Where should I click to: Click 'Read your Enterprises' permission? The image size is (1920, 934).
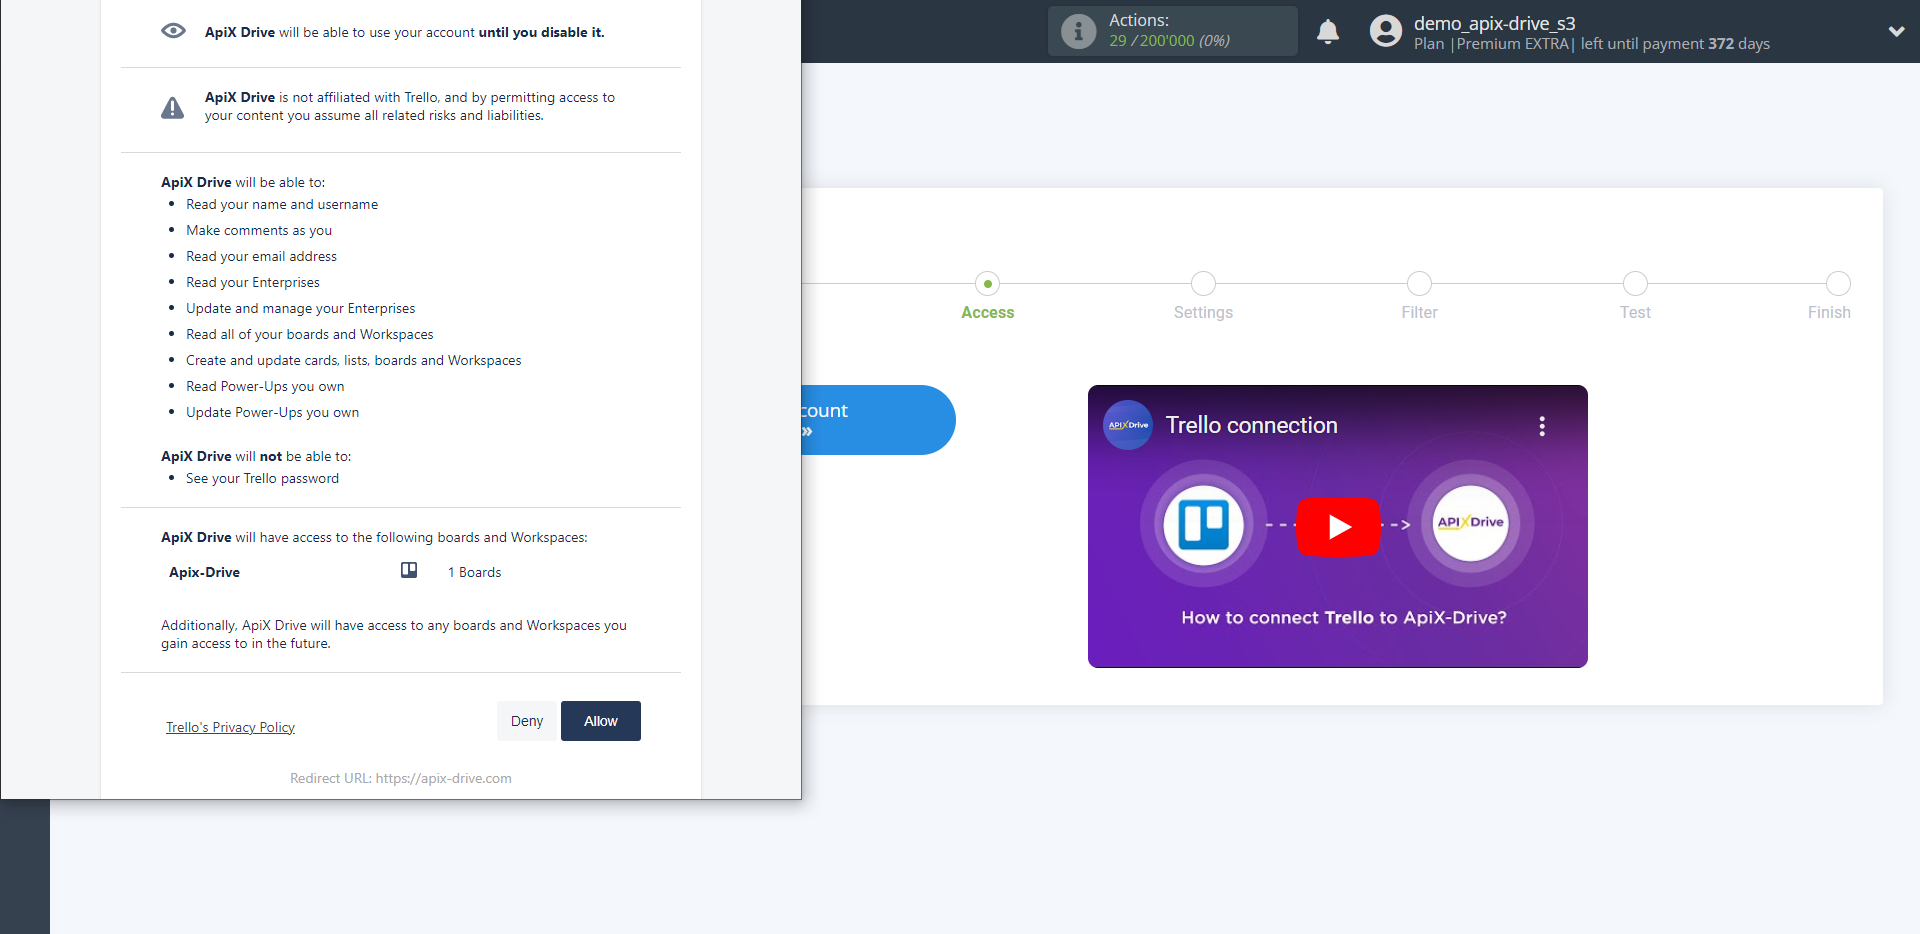pyautogui.click(x=253, y=282)
